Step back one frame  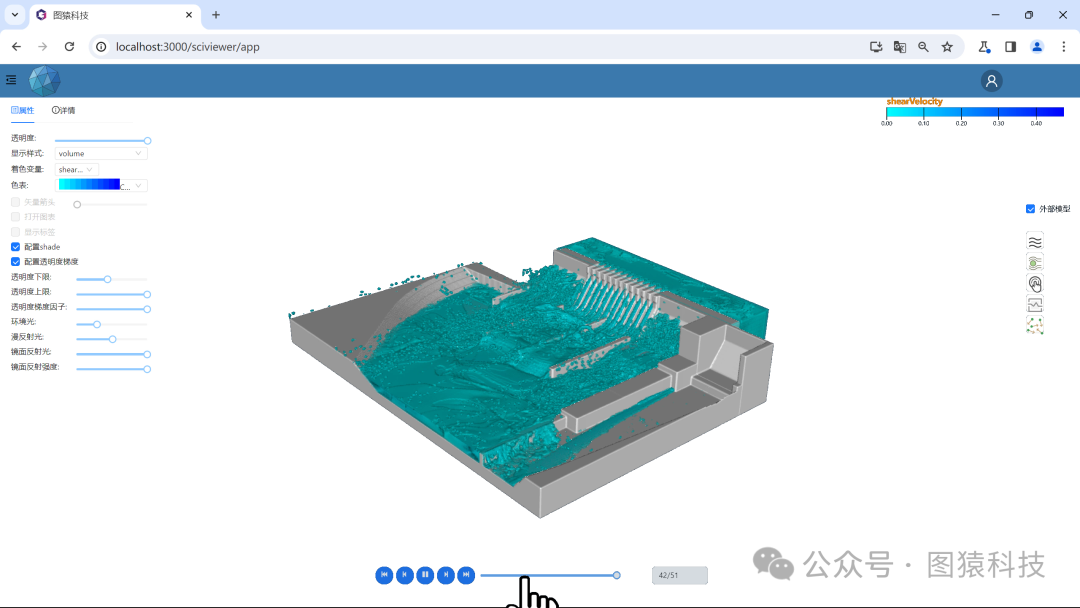click(405, 575)
